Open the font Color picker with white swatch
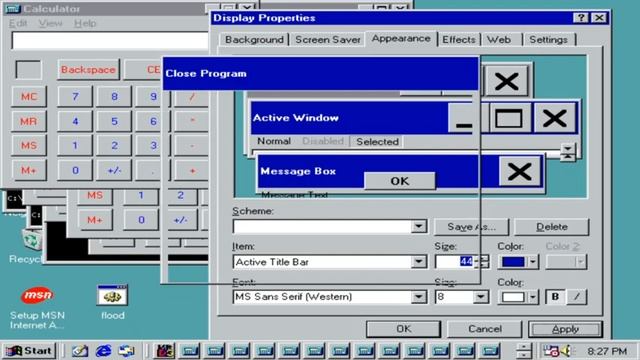The image size is (640, 360). (518, 297)
